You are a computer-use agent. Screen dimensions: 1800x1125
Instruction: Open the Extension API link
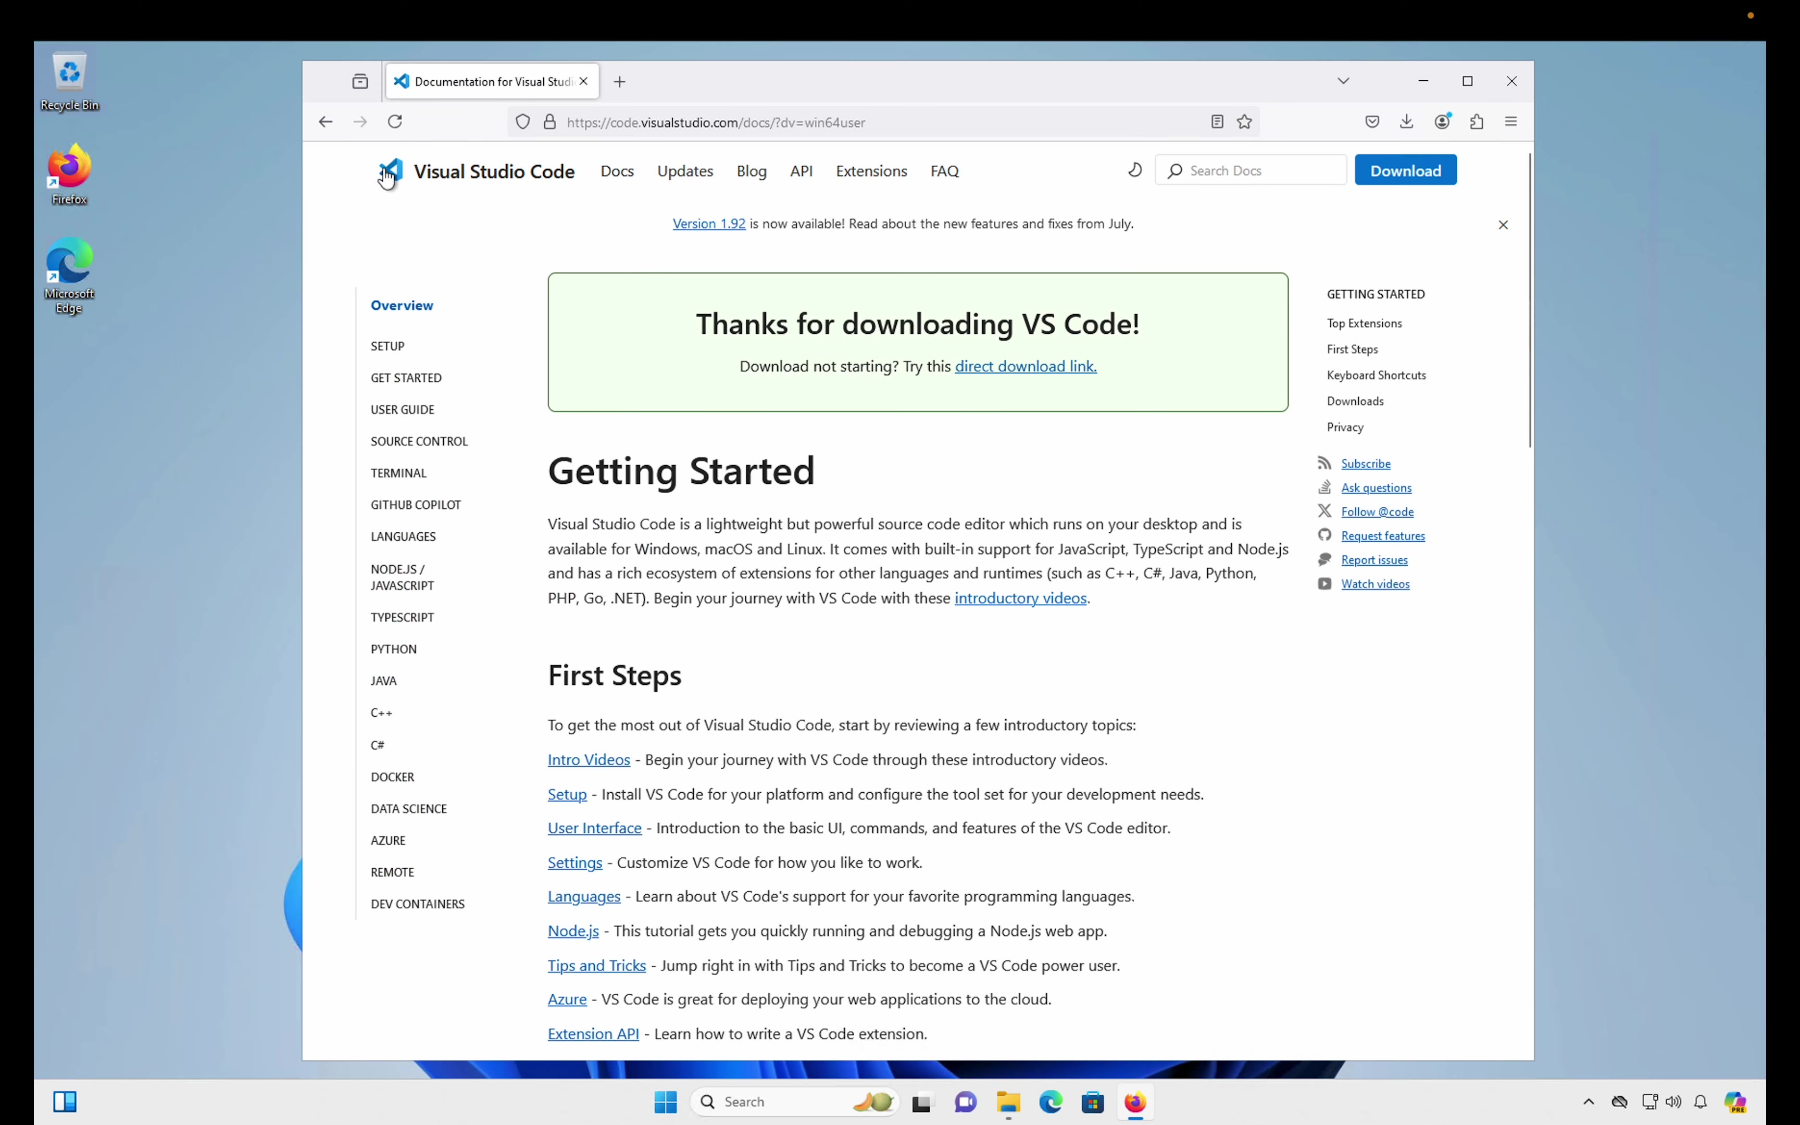click(x=593, y=1034)
